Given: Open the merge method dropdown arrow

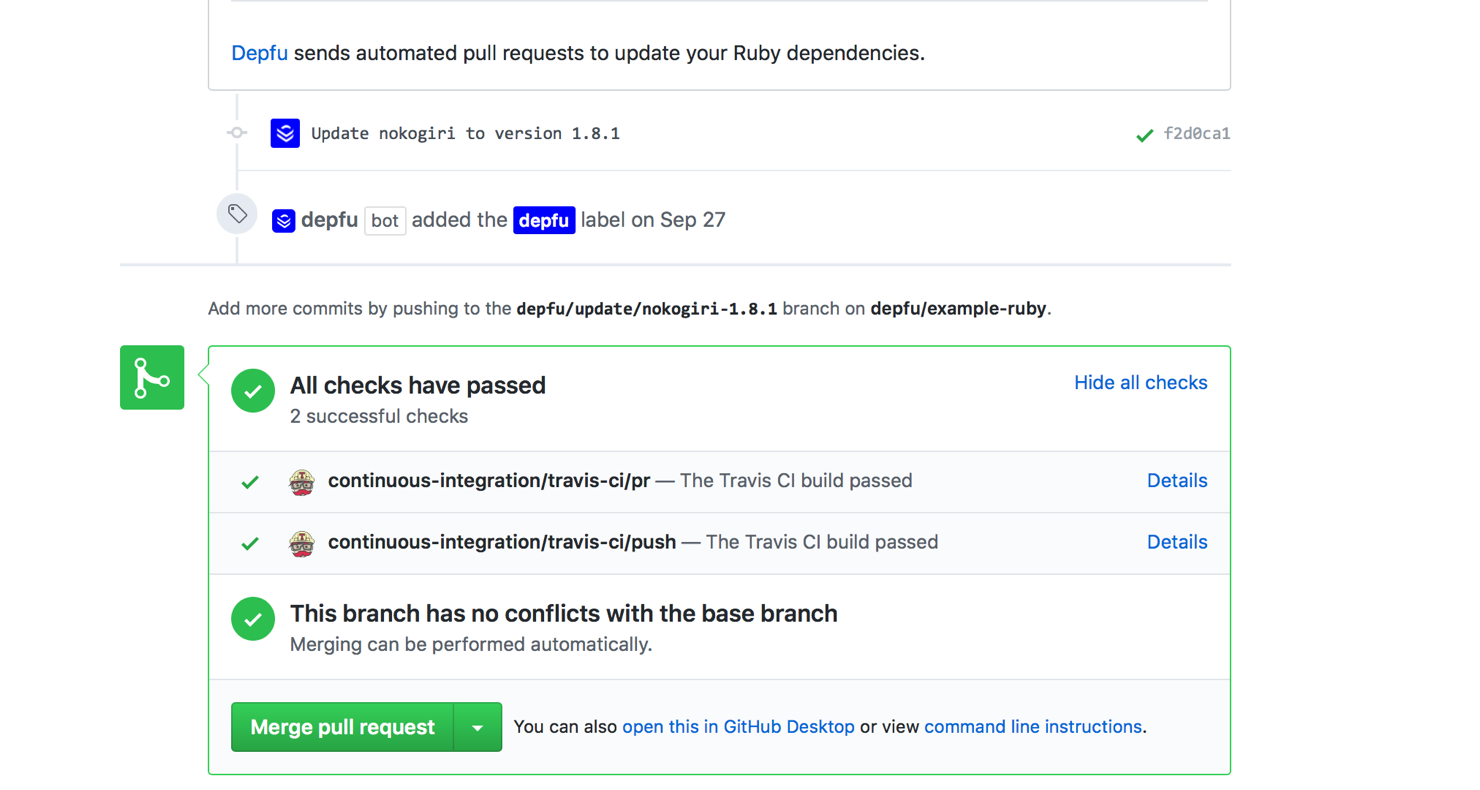Looking at the screenshot, I should click(x=478, y=727).
